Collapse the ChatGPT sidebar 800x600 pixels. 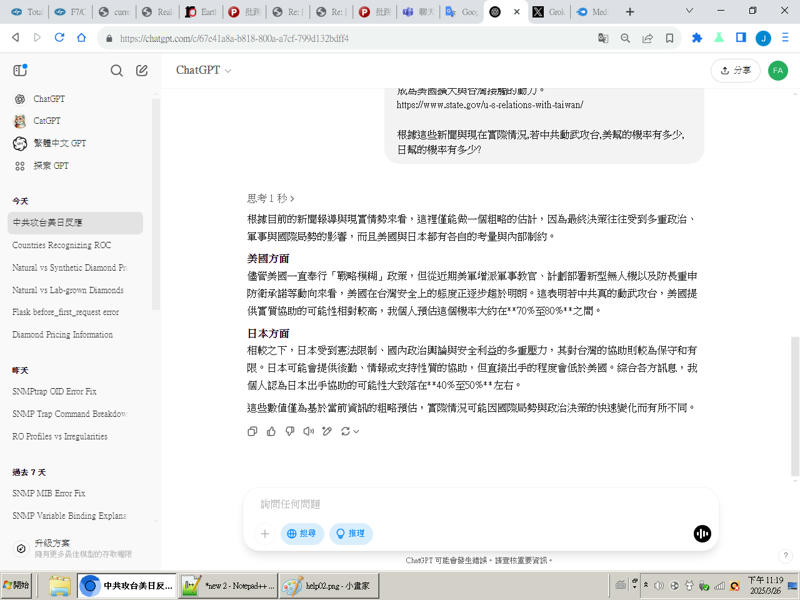click(x=20, y=71)
